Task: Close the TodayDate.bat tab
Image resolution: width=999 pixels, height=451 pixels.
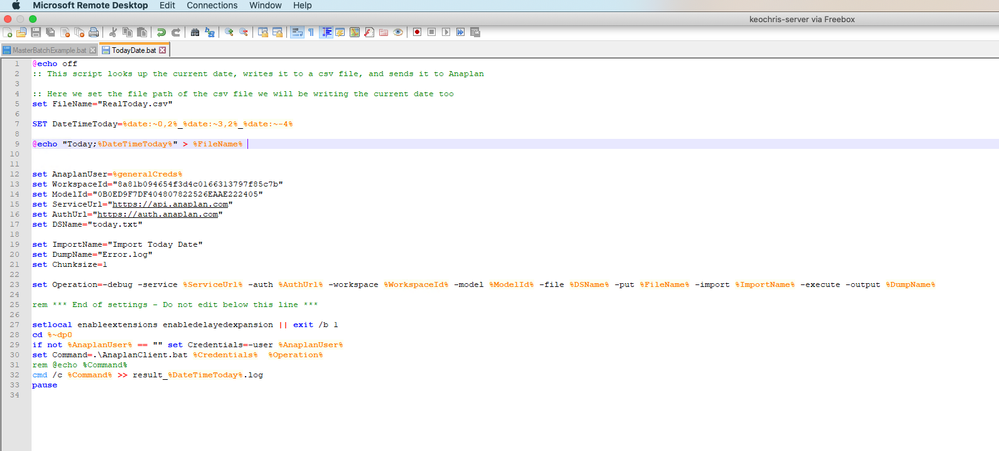Action: (x=162, y=50)
